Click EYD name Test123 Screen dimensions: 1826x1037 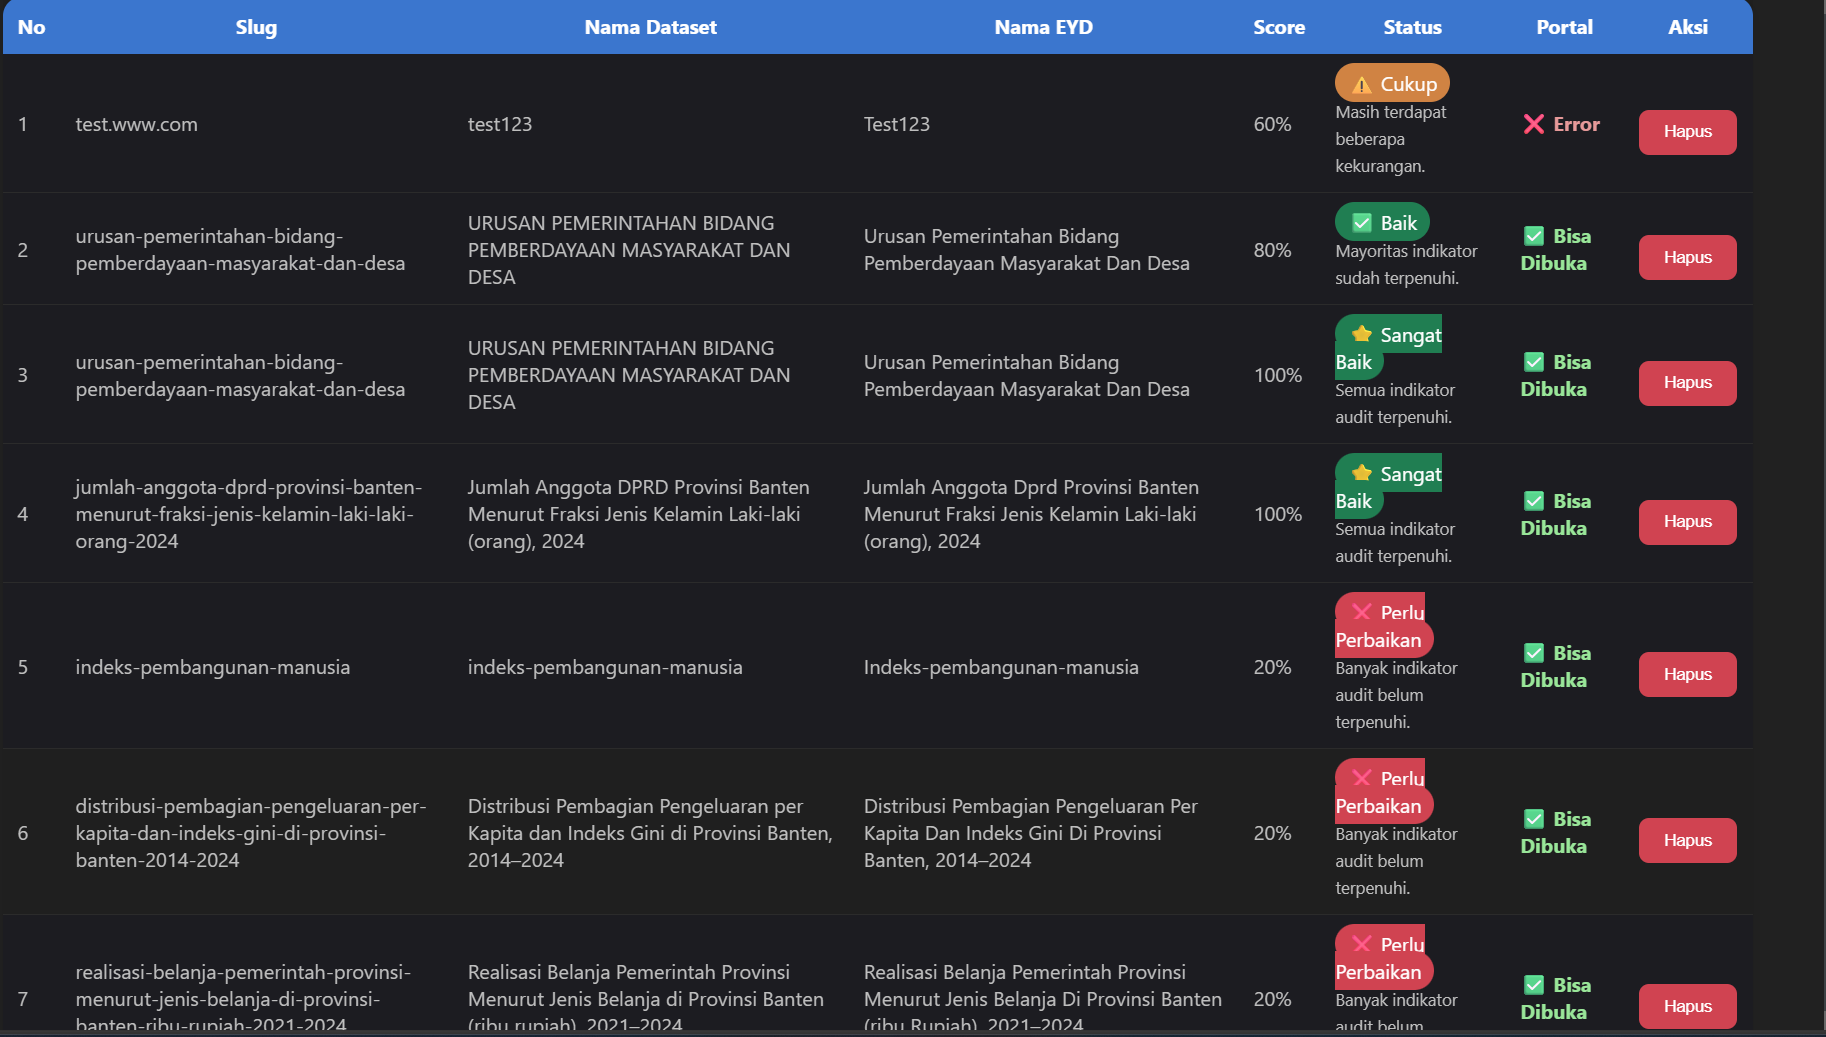coord(896,124)
